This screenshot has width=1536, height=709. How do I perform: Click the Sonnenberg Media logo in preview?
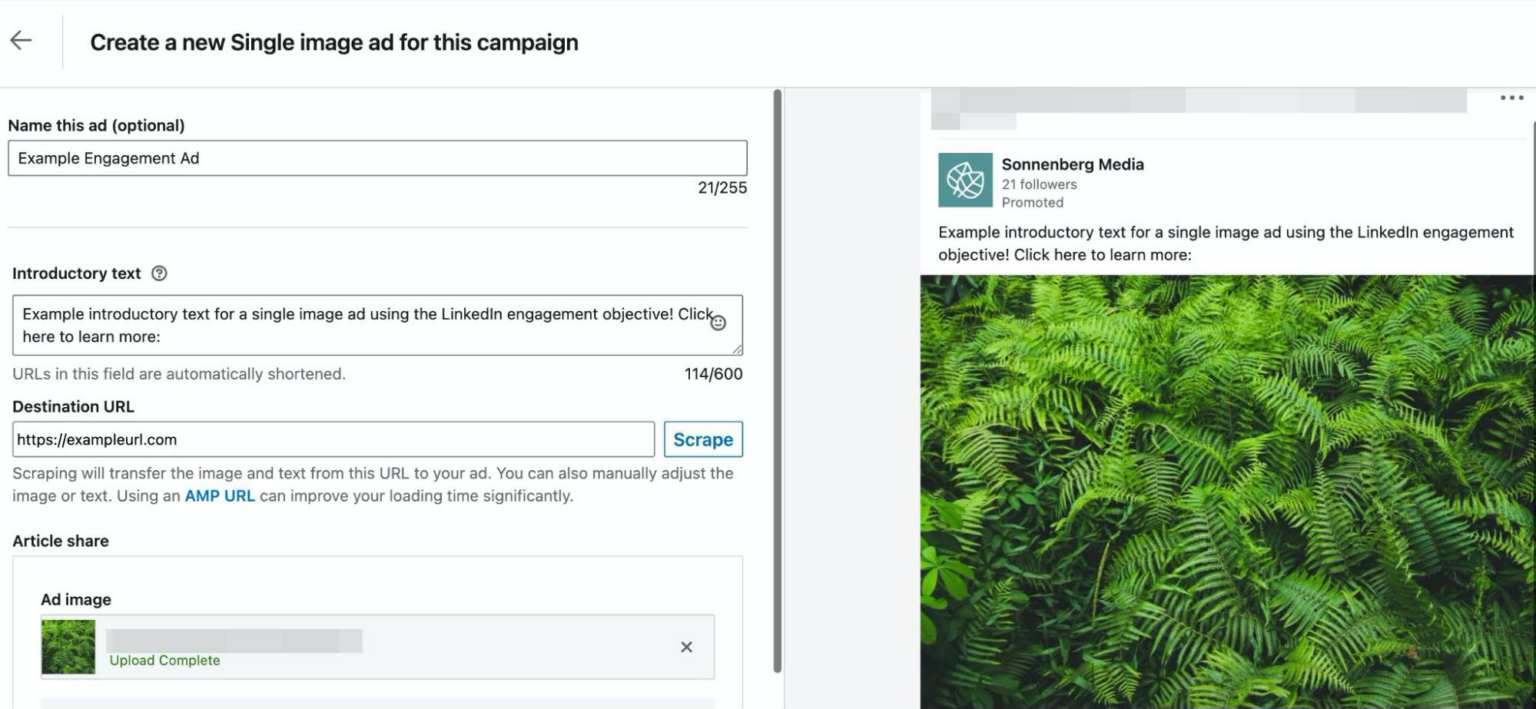coord(964,180)
